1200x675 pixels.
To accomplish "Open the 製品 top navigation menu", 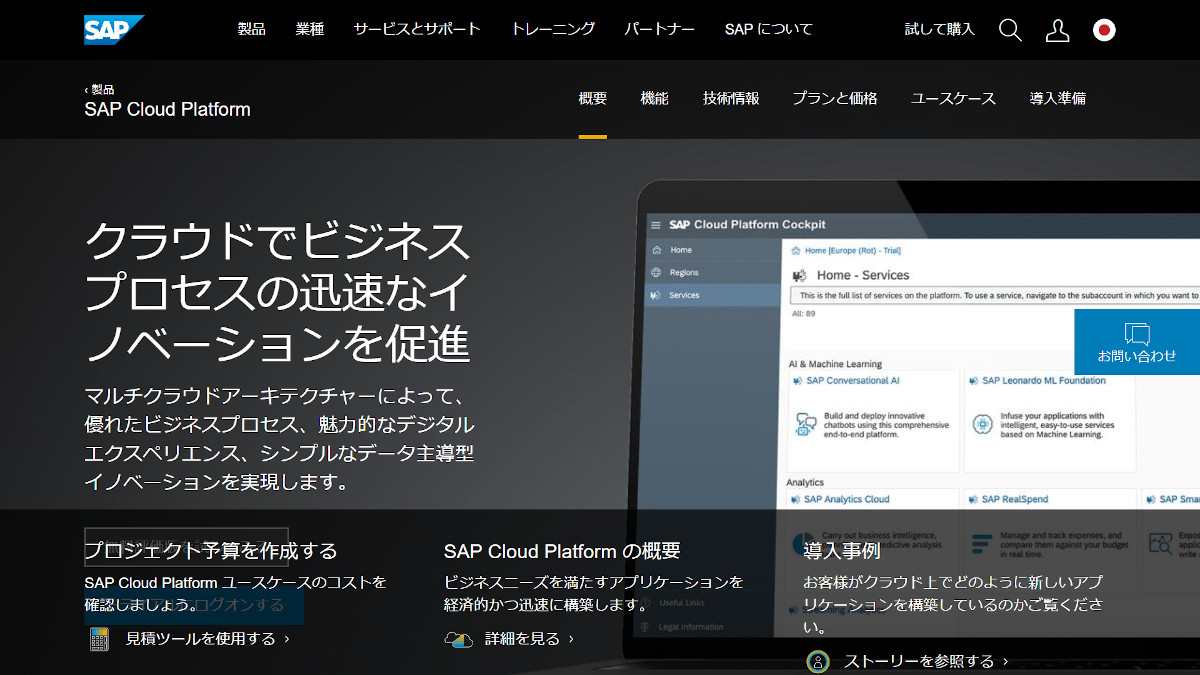I will point(251,29).
